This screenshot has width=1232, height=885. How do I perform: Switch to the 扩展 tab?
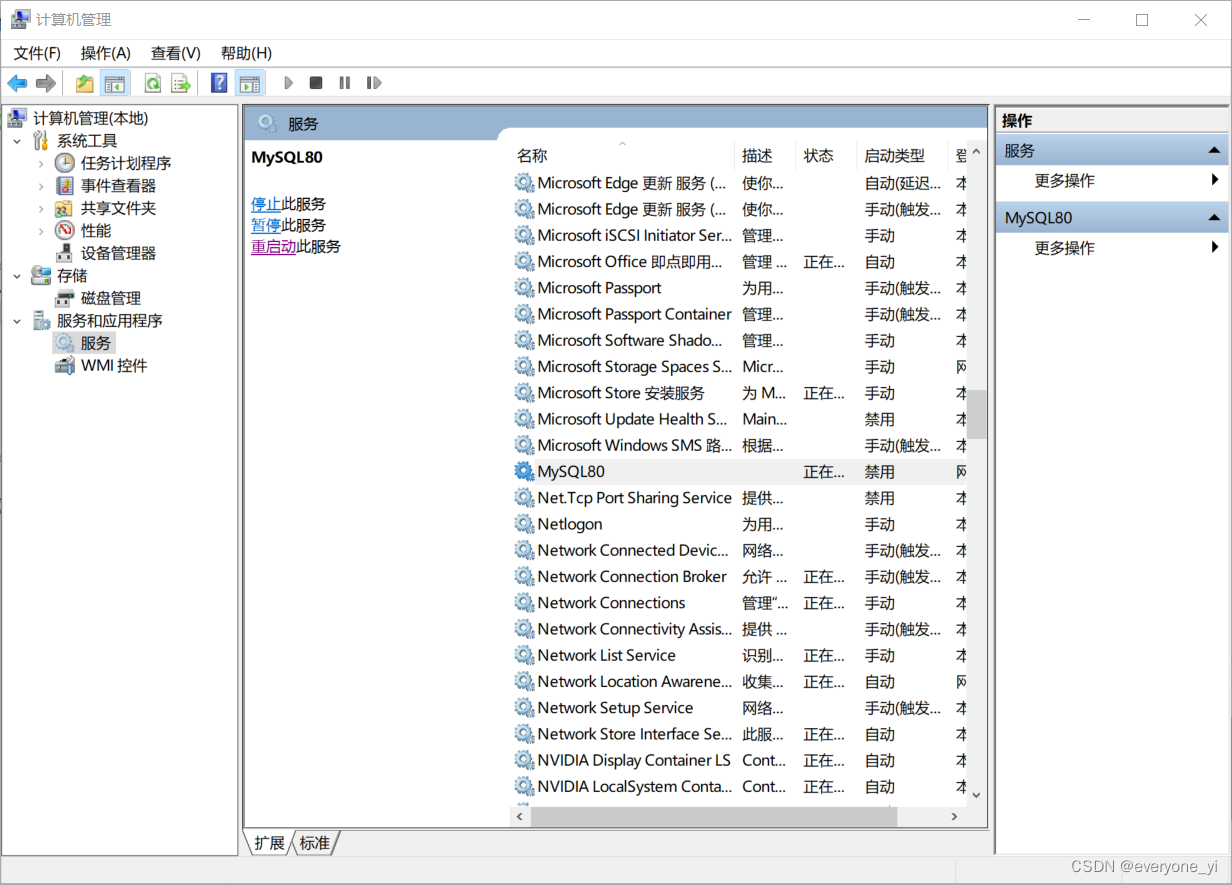click(270, 843)
